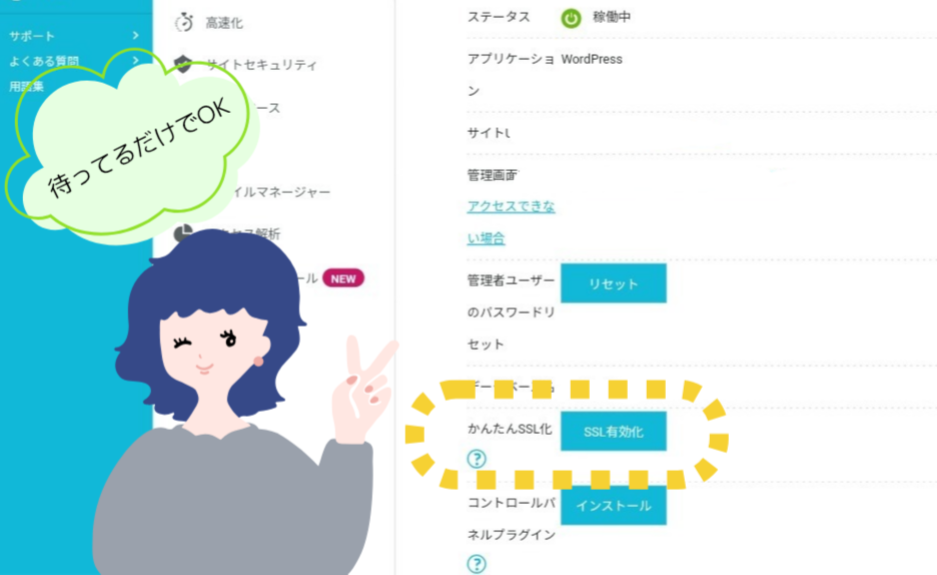Select サイトセキュリティ menu item
The image size is (937, 575).
[x=261, y=65]
